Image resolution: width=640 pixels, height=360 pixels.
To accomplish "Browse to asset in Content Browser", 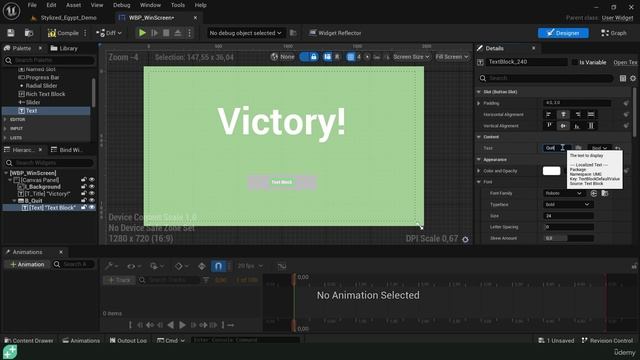I will pos(29,33).
